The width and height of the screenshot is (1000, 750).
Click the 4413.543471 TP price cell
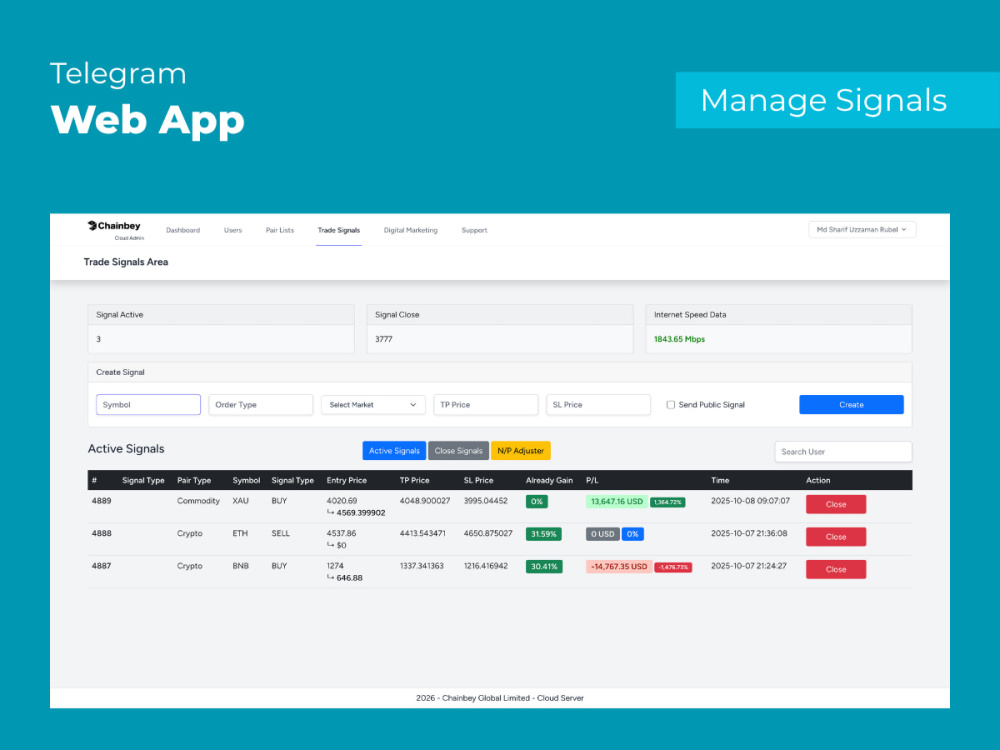[x=423, y=534]
